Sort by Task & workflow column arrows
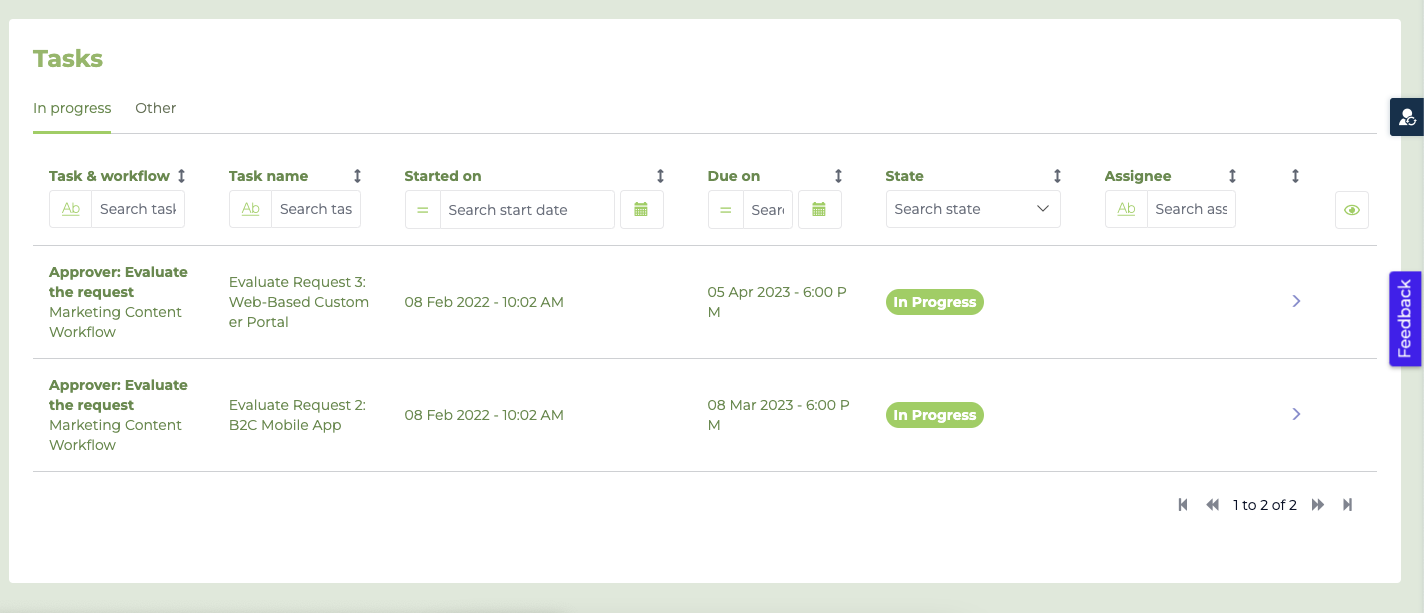1424x613 pixels. tap(181, 176)
